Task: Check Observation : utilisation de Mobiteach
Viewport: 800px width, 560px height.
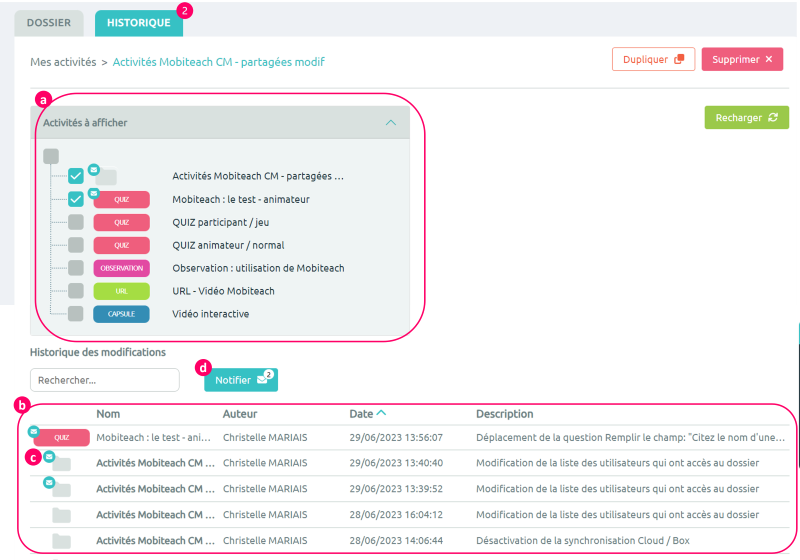Action: click(76, 268)
